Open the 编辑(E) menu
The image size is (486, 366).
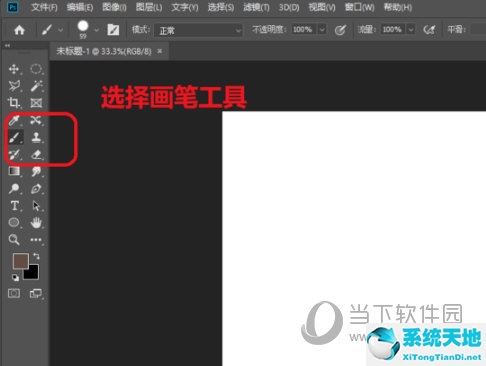point(80,7)
